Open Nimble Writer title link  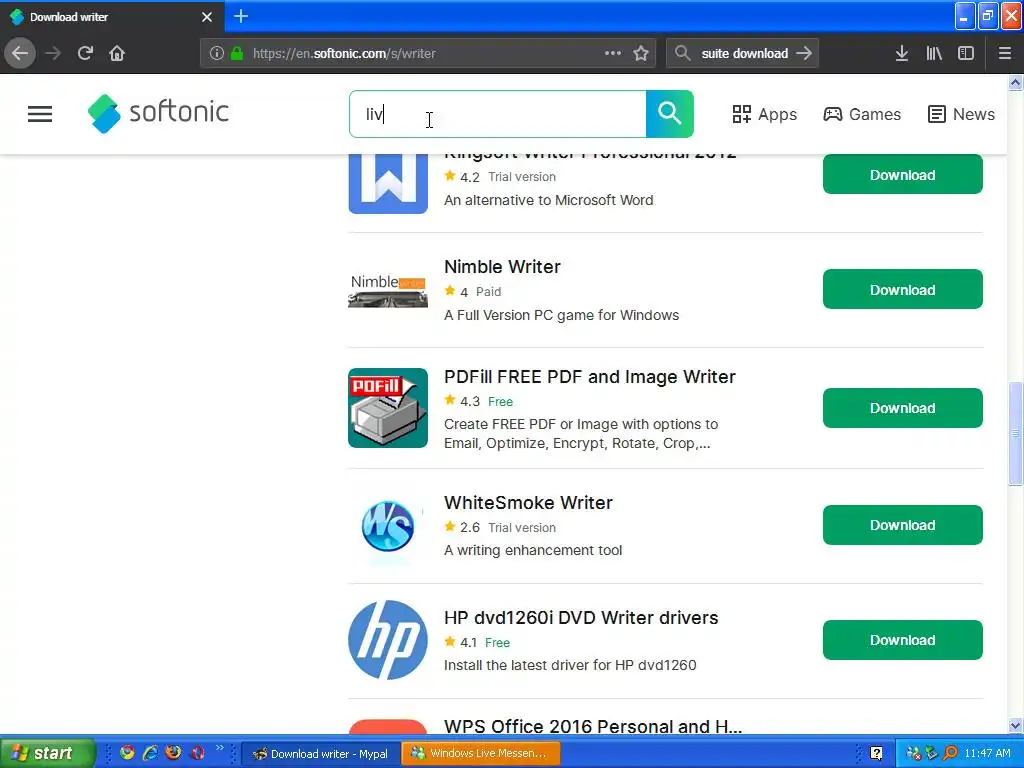[502, 266]
